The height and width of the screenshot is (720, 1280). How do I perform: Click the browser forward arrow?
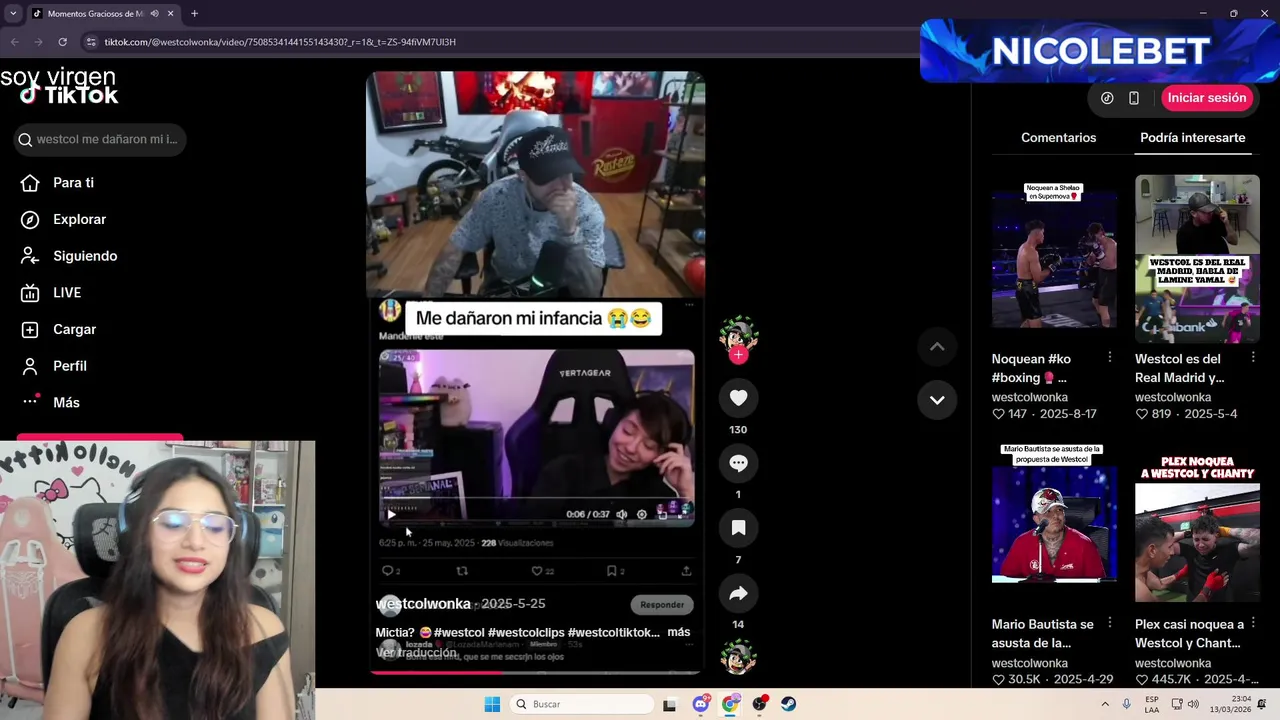pos(39,42)
